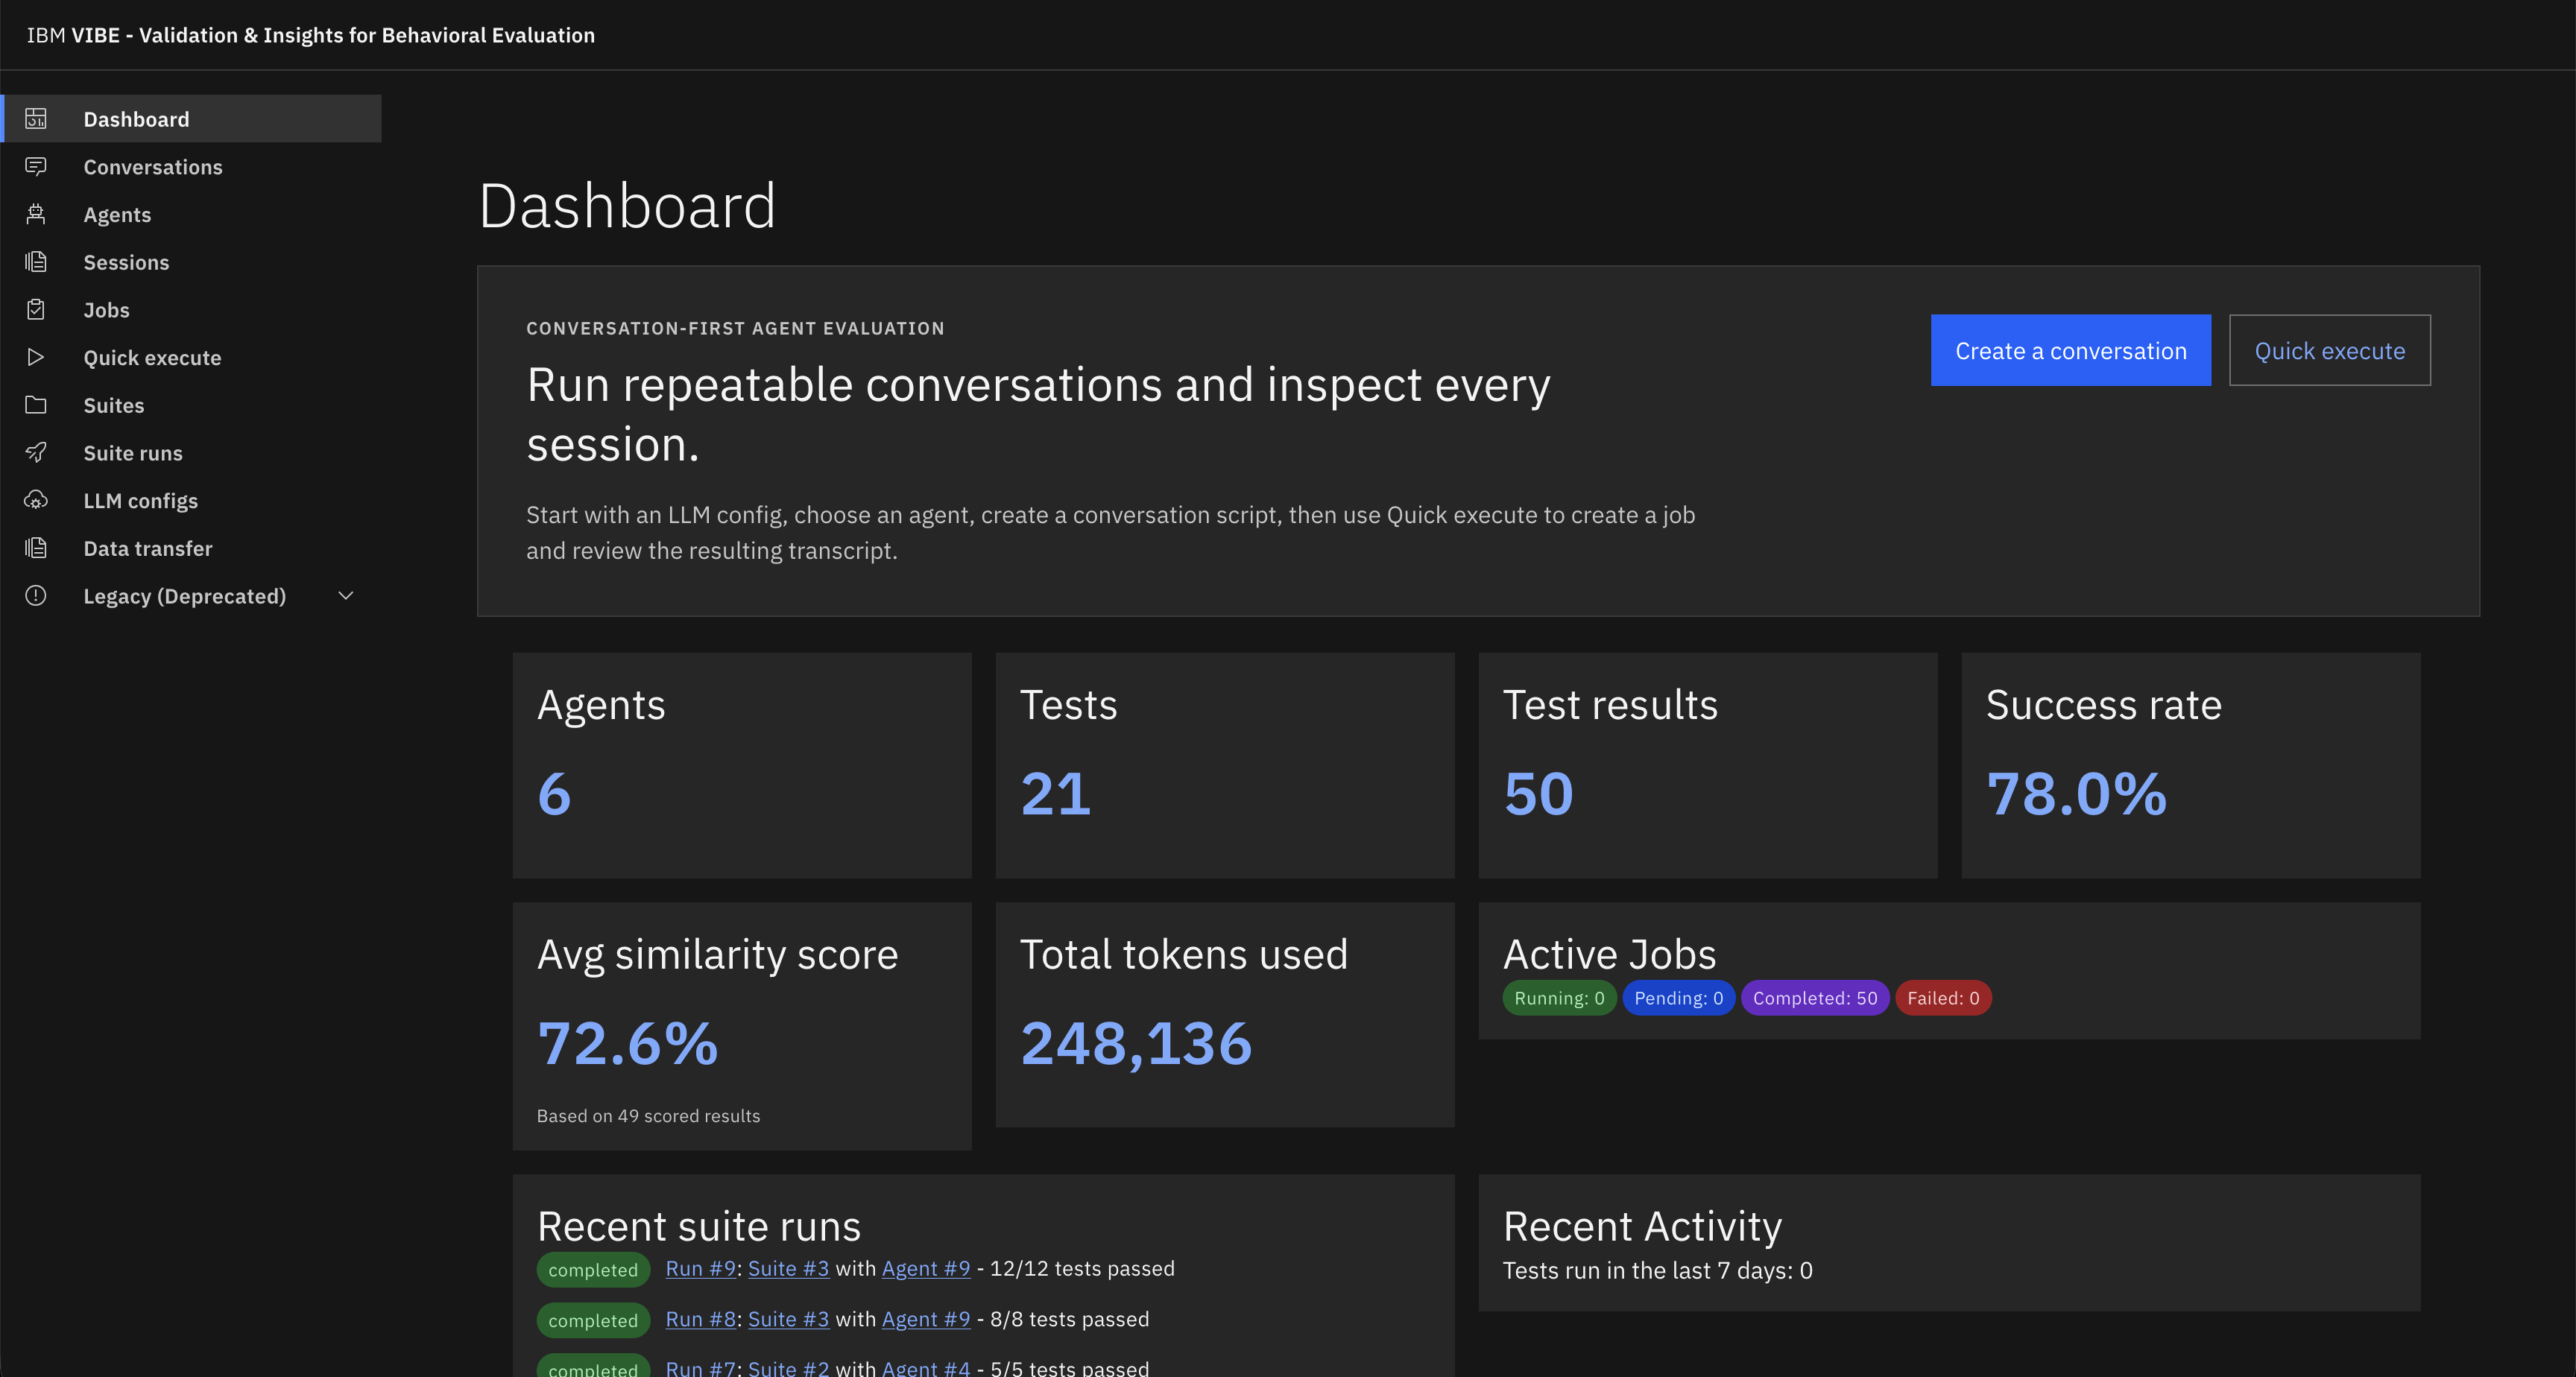Click the Dashboard sidebar icon

[36, 119]
